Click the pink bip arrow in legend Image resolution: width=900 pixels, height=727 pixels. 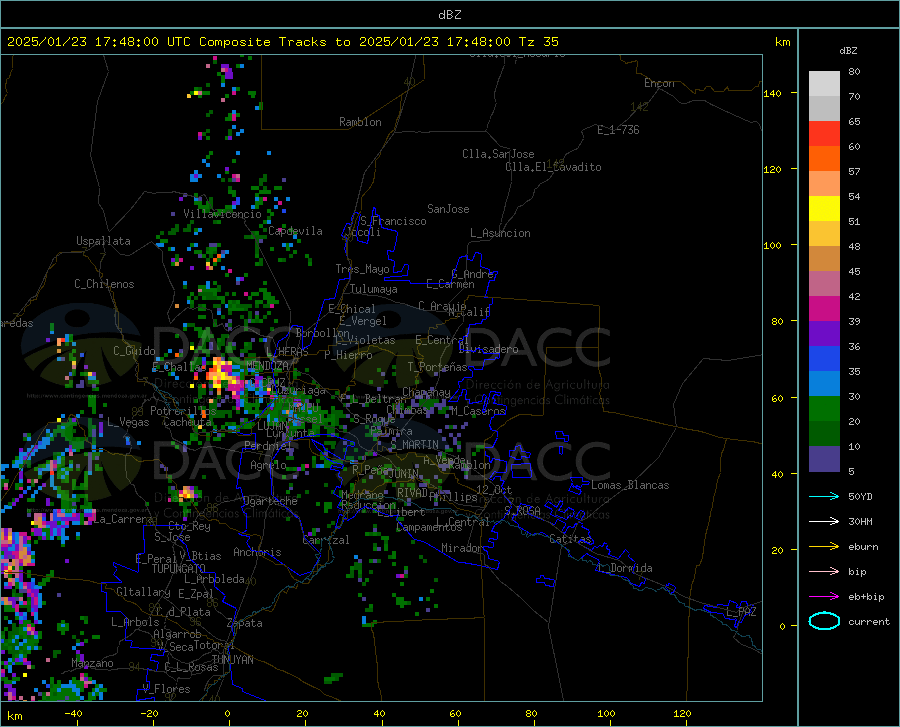click(x=824, y=572)
